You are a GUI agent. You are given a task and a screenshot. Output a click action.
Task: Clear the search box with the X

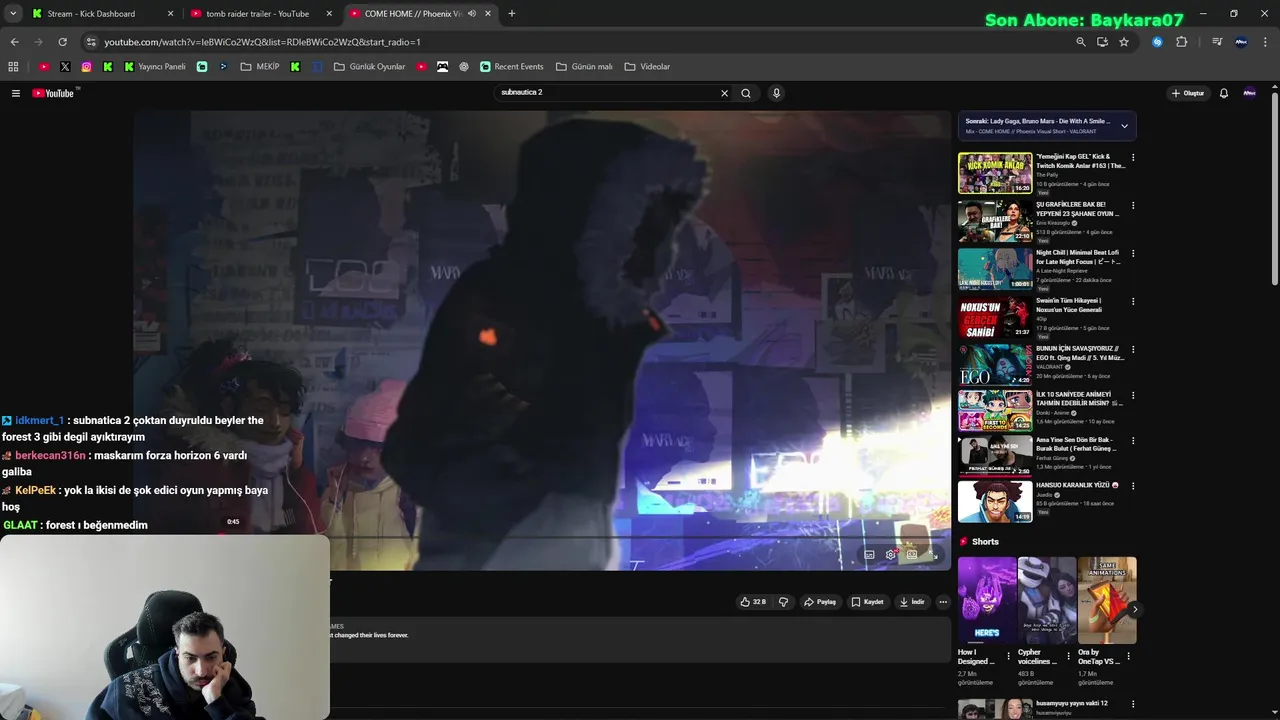click(x=725, y=93)
